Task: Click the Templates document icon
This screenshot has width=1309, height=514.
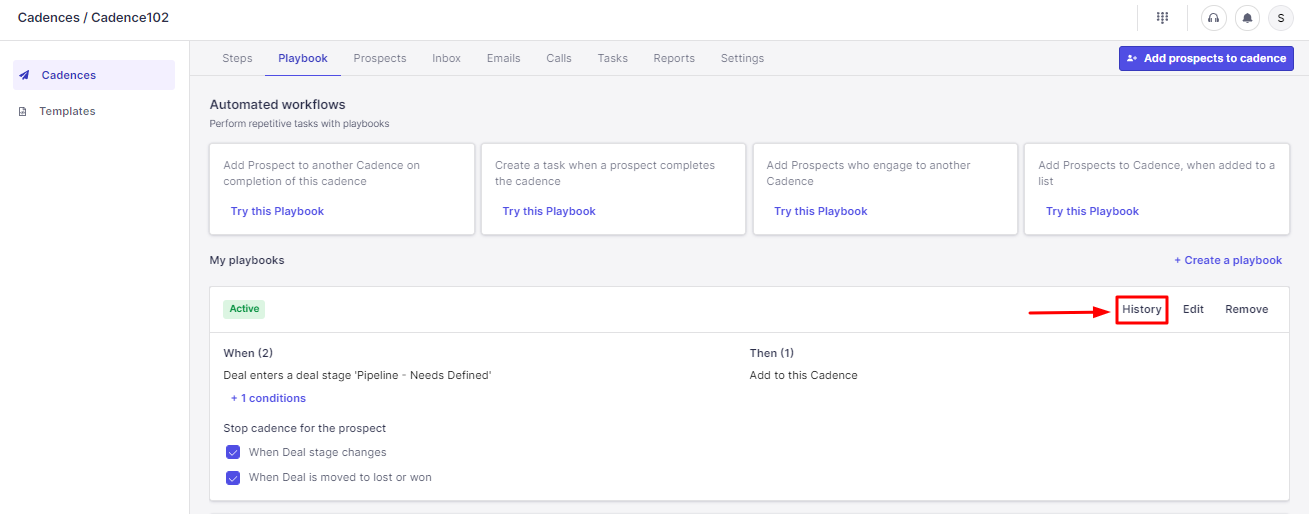Action: tap(24, 112)
